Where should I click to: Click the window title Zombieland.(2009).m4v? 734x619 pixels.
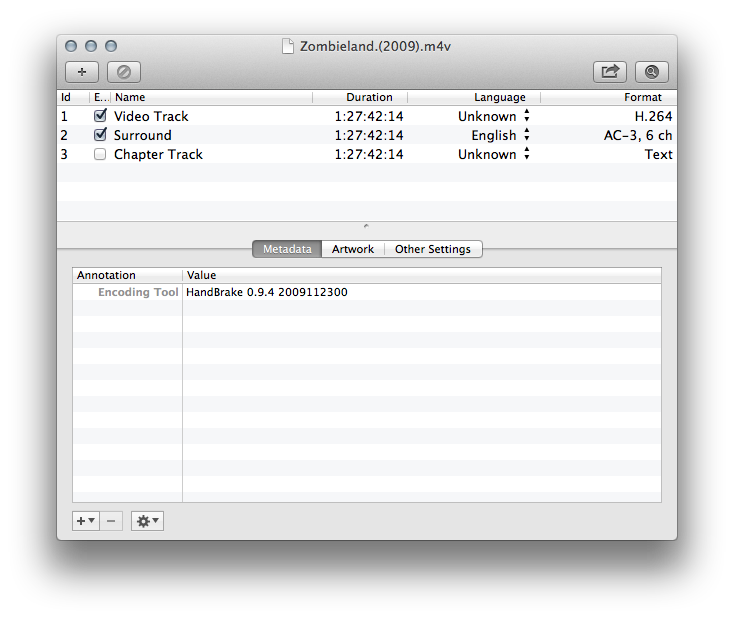[x=375, y=46]
